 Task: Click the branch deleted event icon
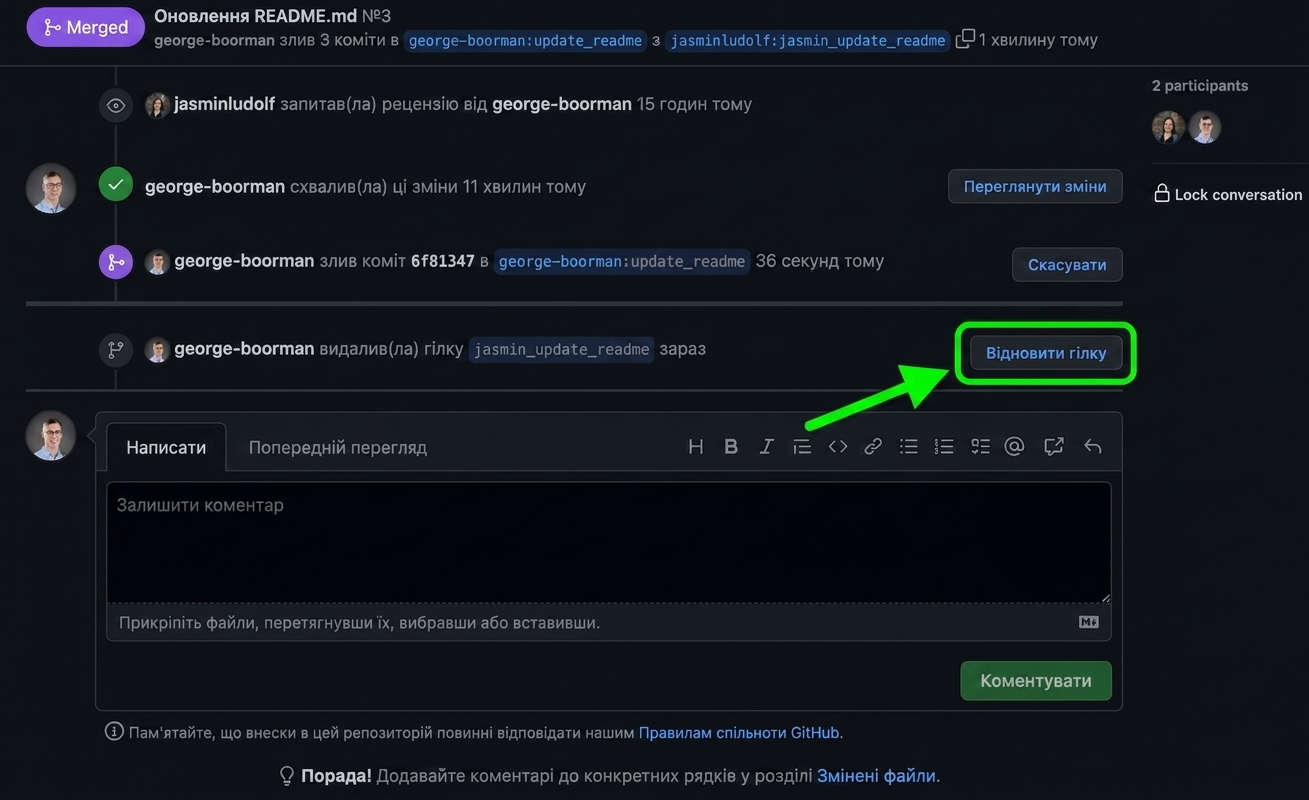point(116,350)
